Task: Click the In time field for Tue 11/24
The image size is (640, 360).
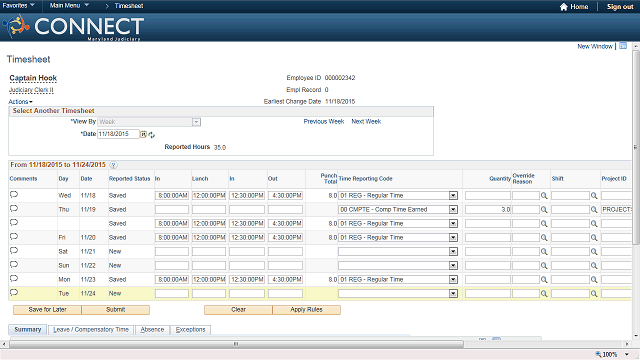Action: [x=172, y=293]
